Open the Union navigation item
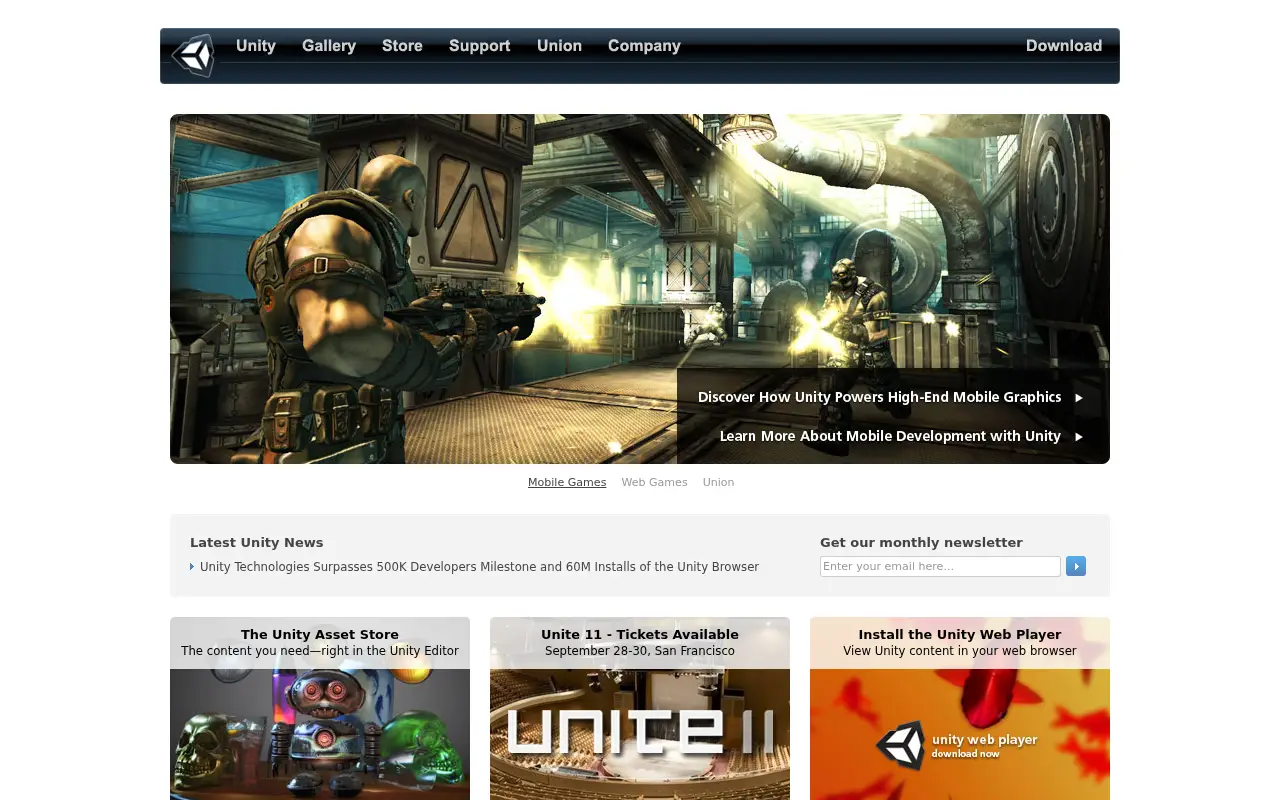This screenshot has height=800, width=1280. pos(559,46)
